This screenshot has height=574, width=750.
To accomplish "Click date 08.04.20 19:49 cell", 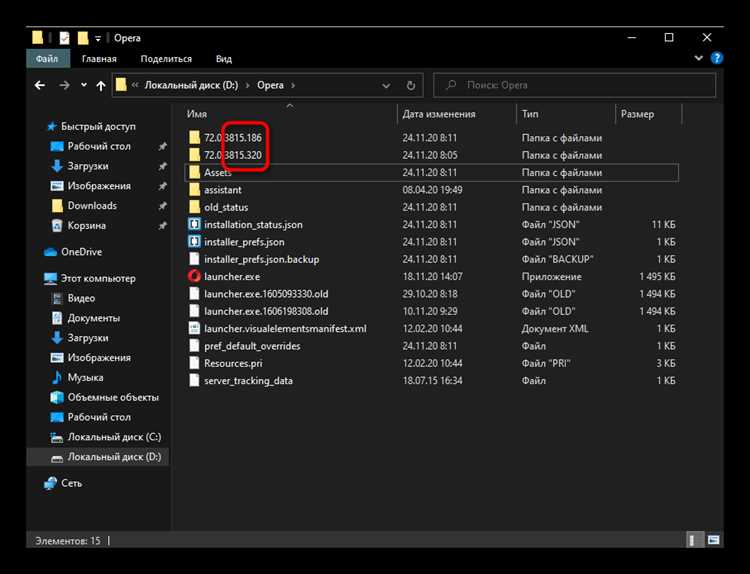I will pyautogui.click(x=432, y=190).
